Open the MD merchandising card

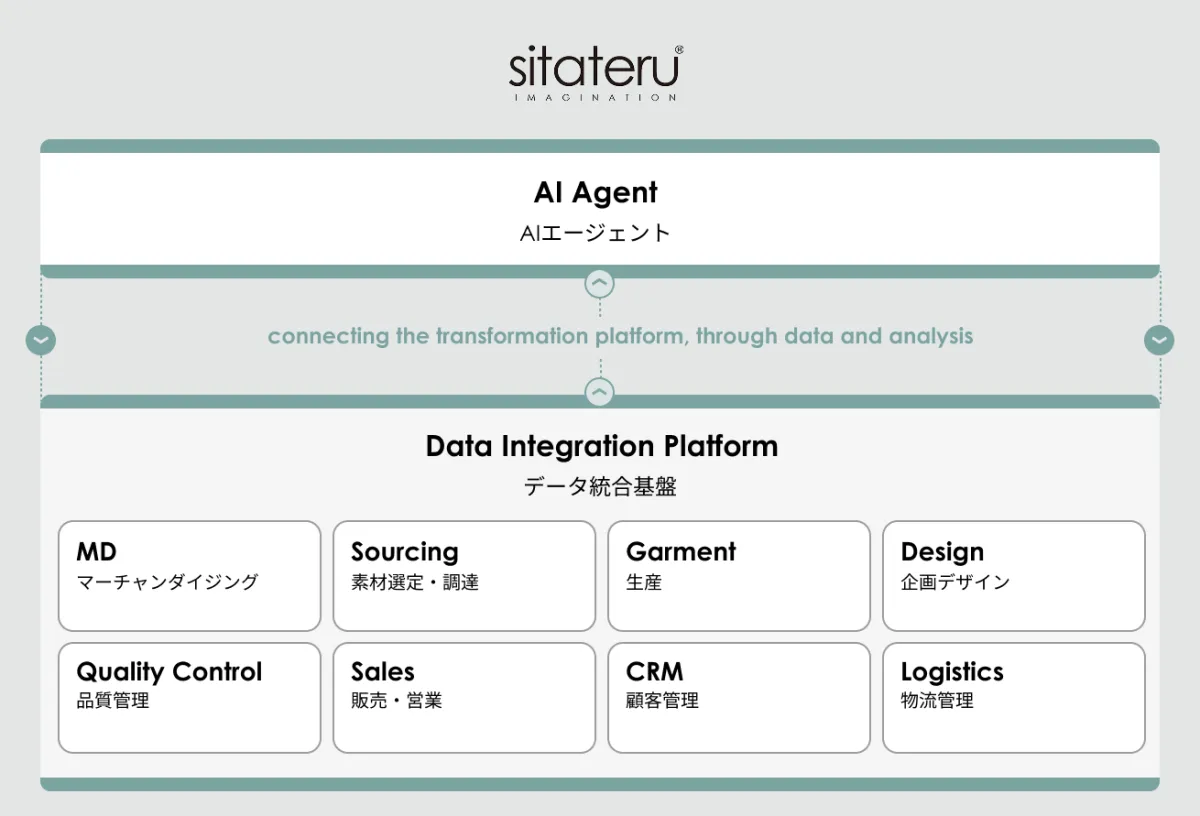point(189,575)
